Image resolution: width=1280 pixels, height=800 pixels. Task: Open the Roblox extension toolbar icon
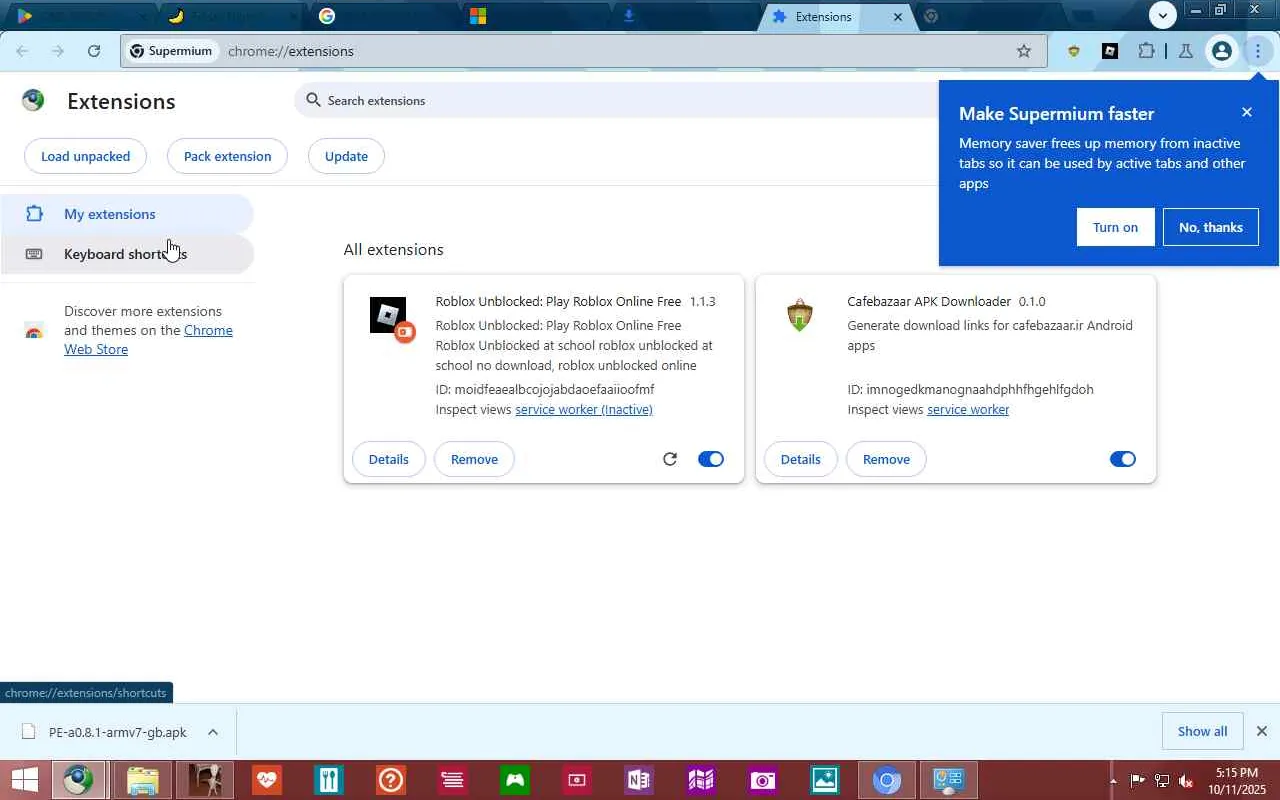[1110, 51]
